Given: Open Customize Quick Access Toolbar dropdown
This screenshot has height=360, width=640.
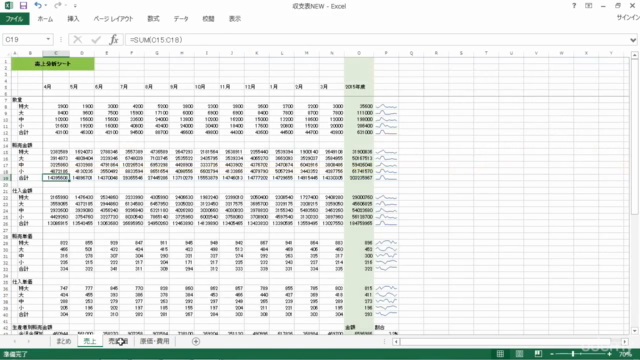Looking at the screenshot, I should coord(75,6).
